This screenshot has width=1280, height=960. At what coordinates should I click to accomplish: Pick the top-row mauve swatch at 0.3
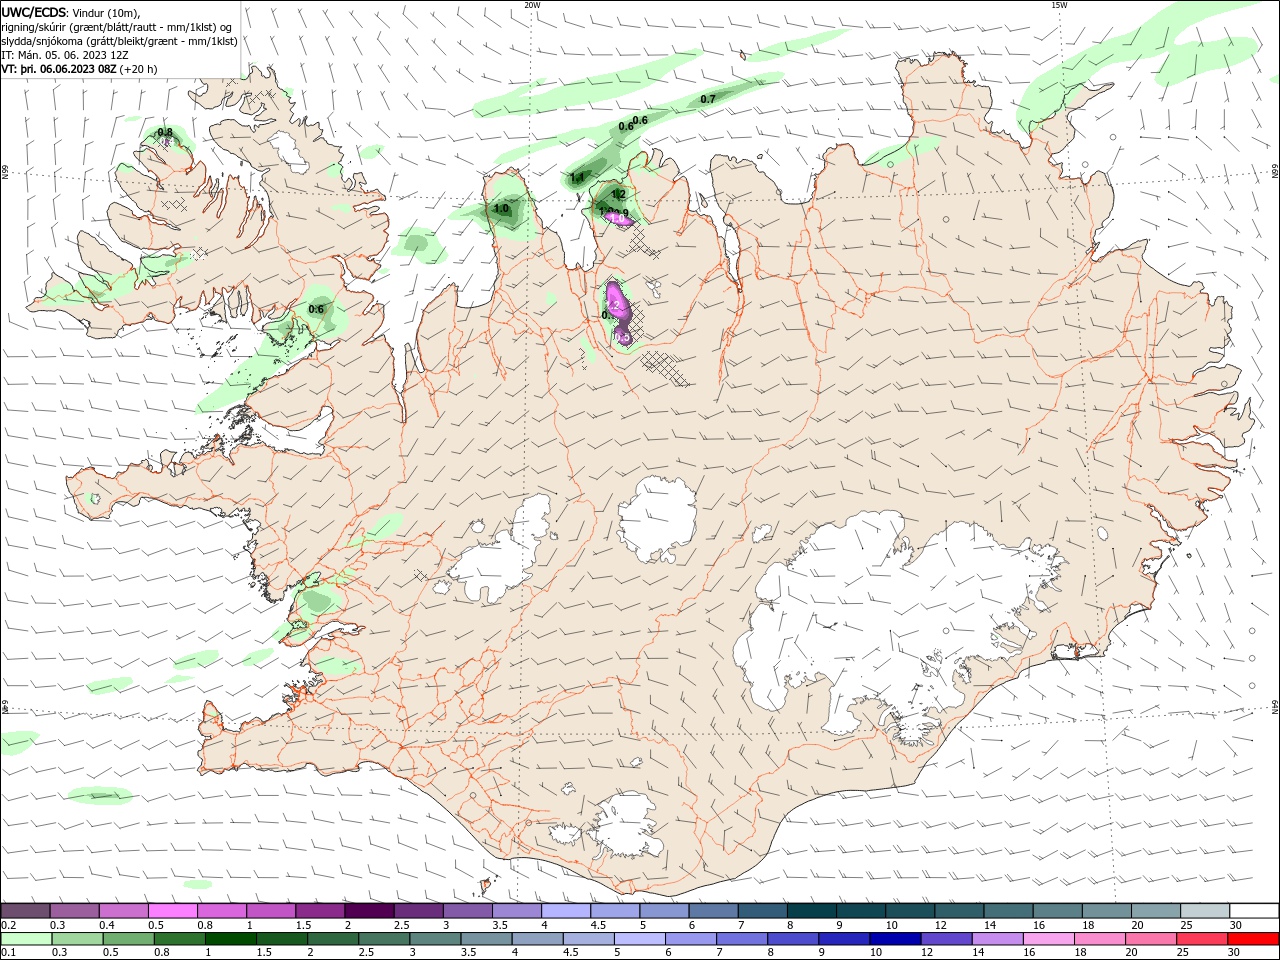[x=74, y=911]
